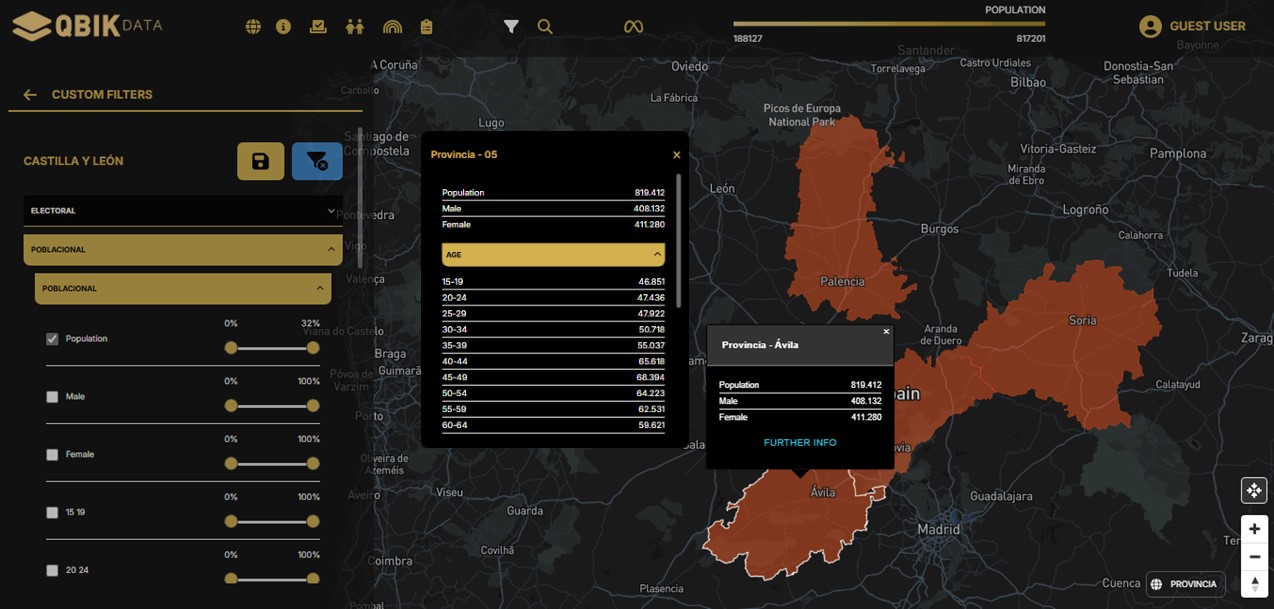Save filters with the floppy disk button
This screenshot has width=1274, height=609.
tap(260, 161)
